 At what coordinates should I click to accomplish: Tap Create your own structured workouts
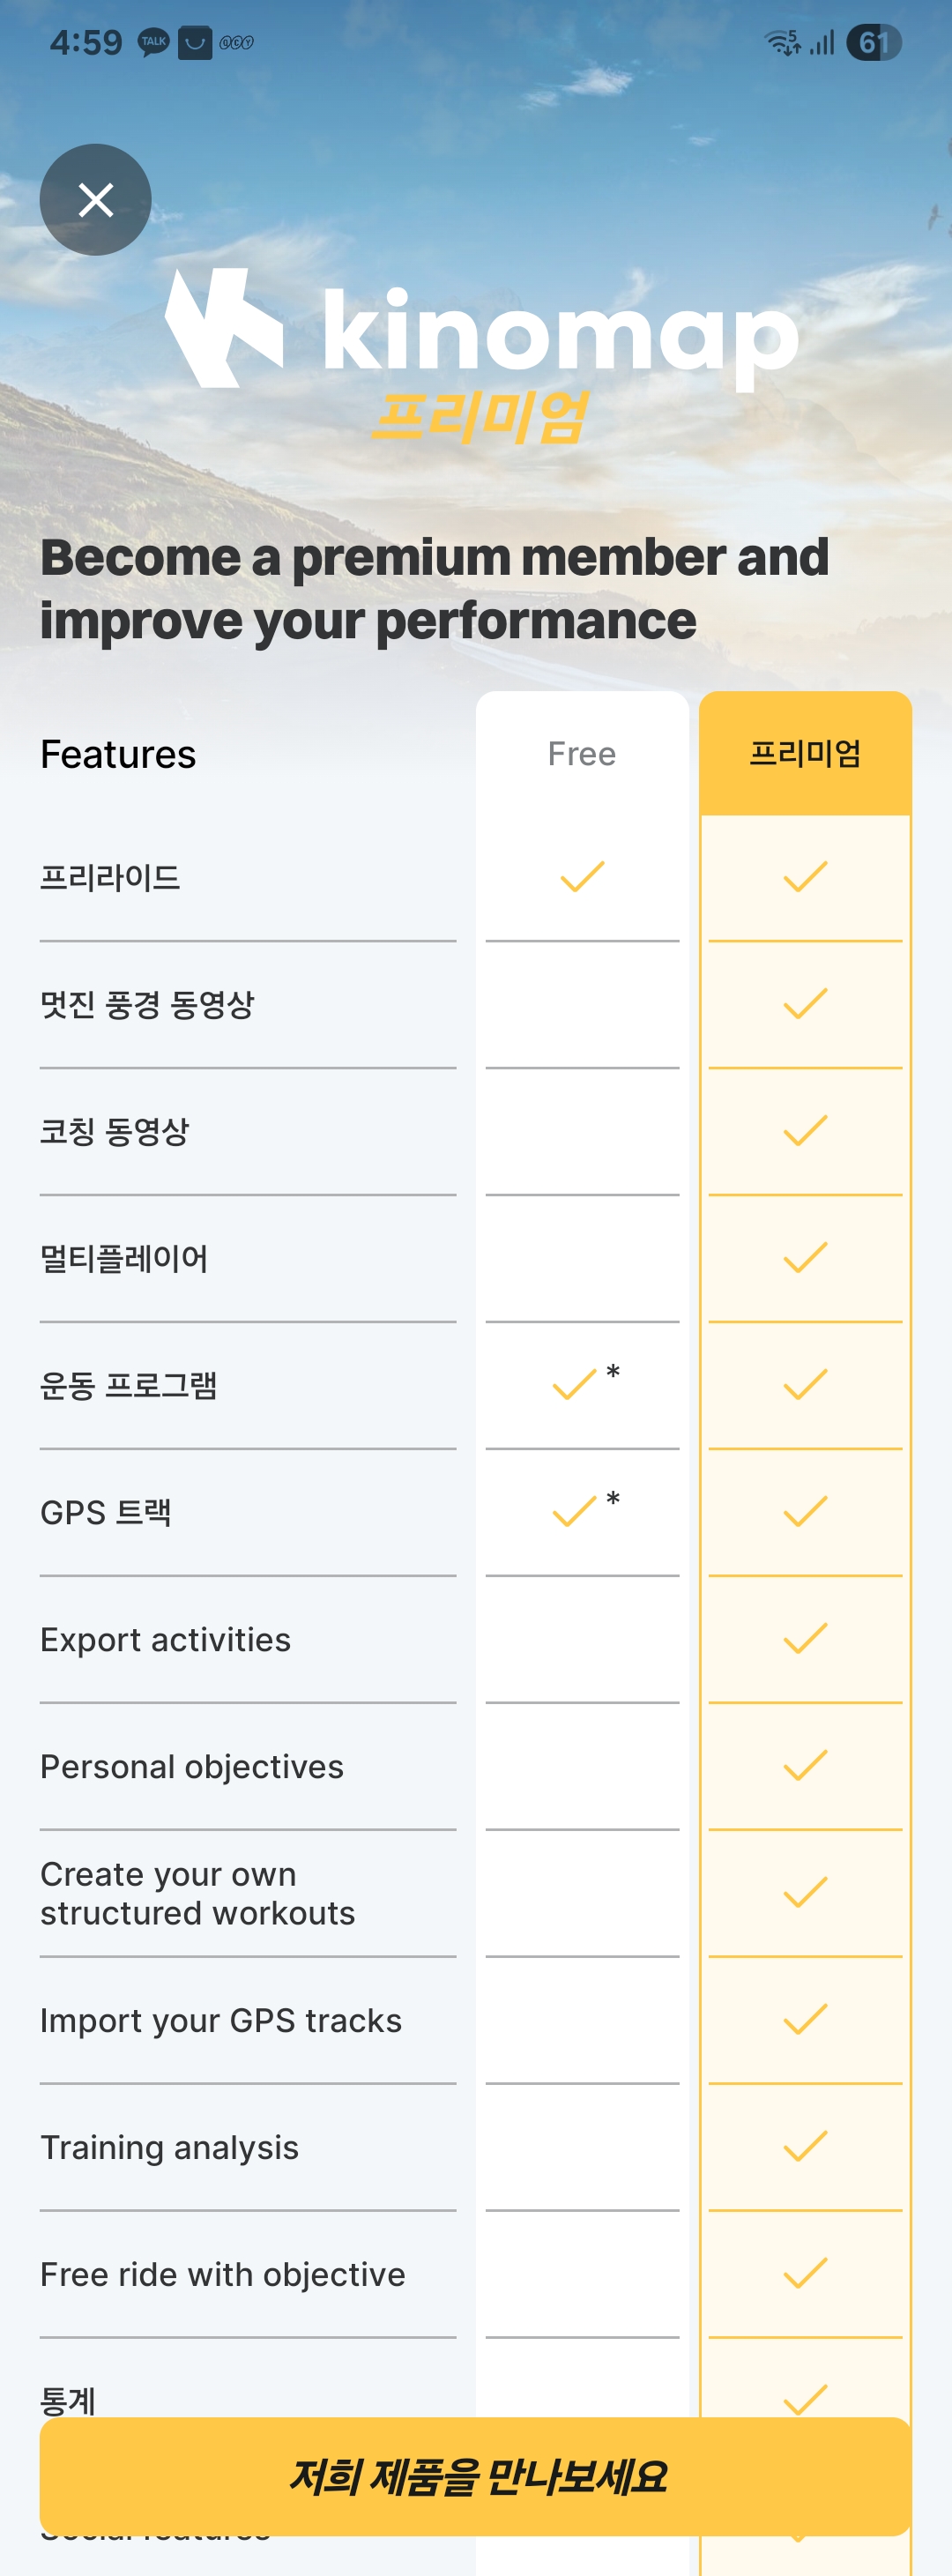[x=198, y=1893]
